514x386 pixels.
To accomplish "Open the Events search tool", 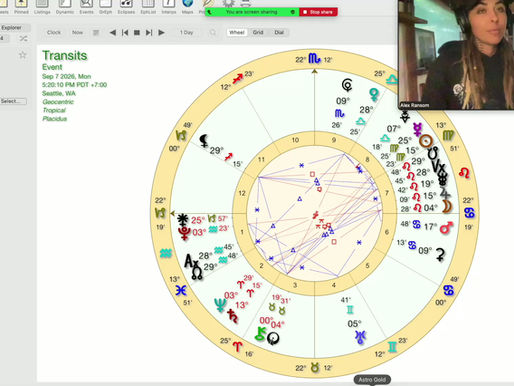I will click(x=86, y=7).
